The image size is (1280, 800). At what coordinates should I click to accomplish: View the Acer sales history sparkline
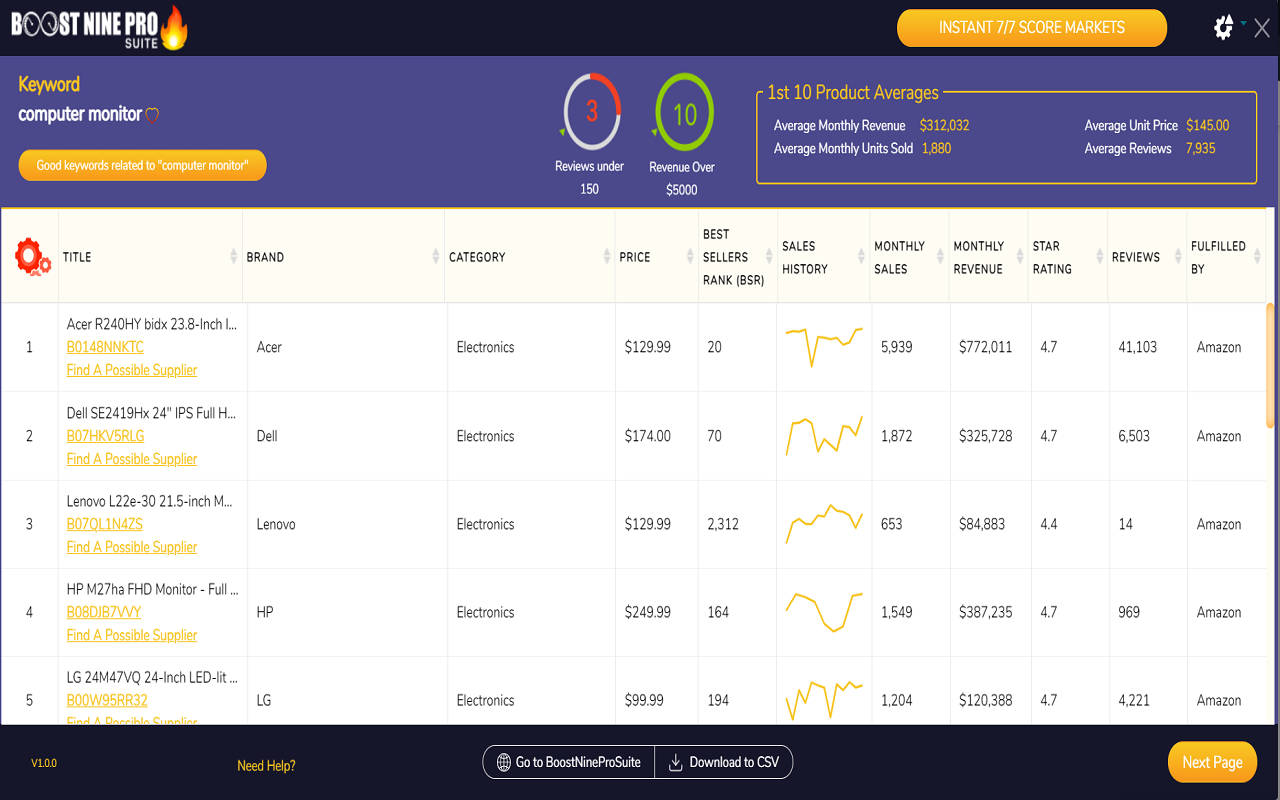824,347
